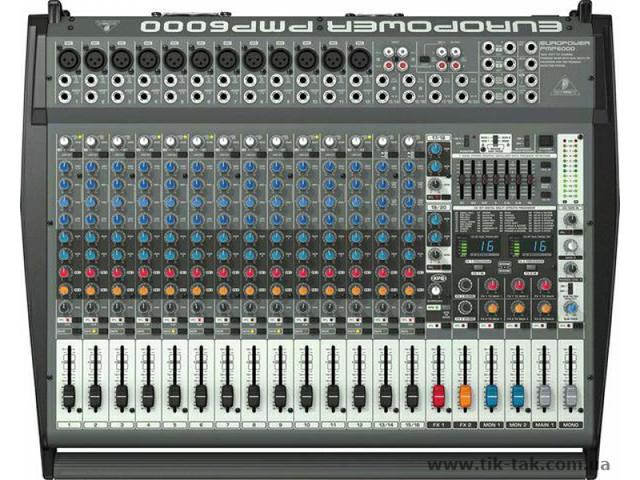This screenshot has width=640, height=480.
Task: Click the channel 1 XLR mic input
Action: (68, 60)
